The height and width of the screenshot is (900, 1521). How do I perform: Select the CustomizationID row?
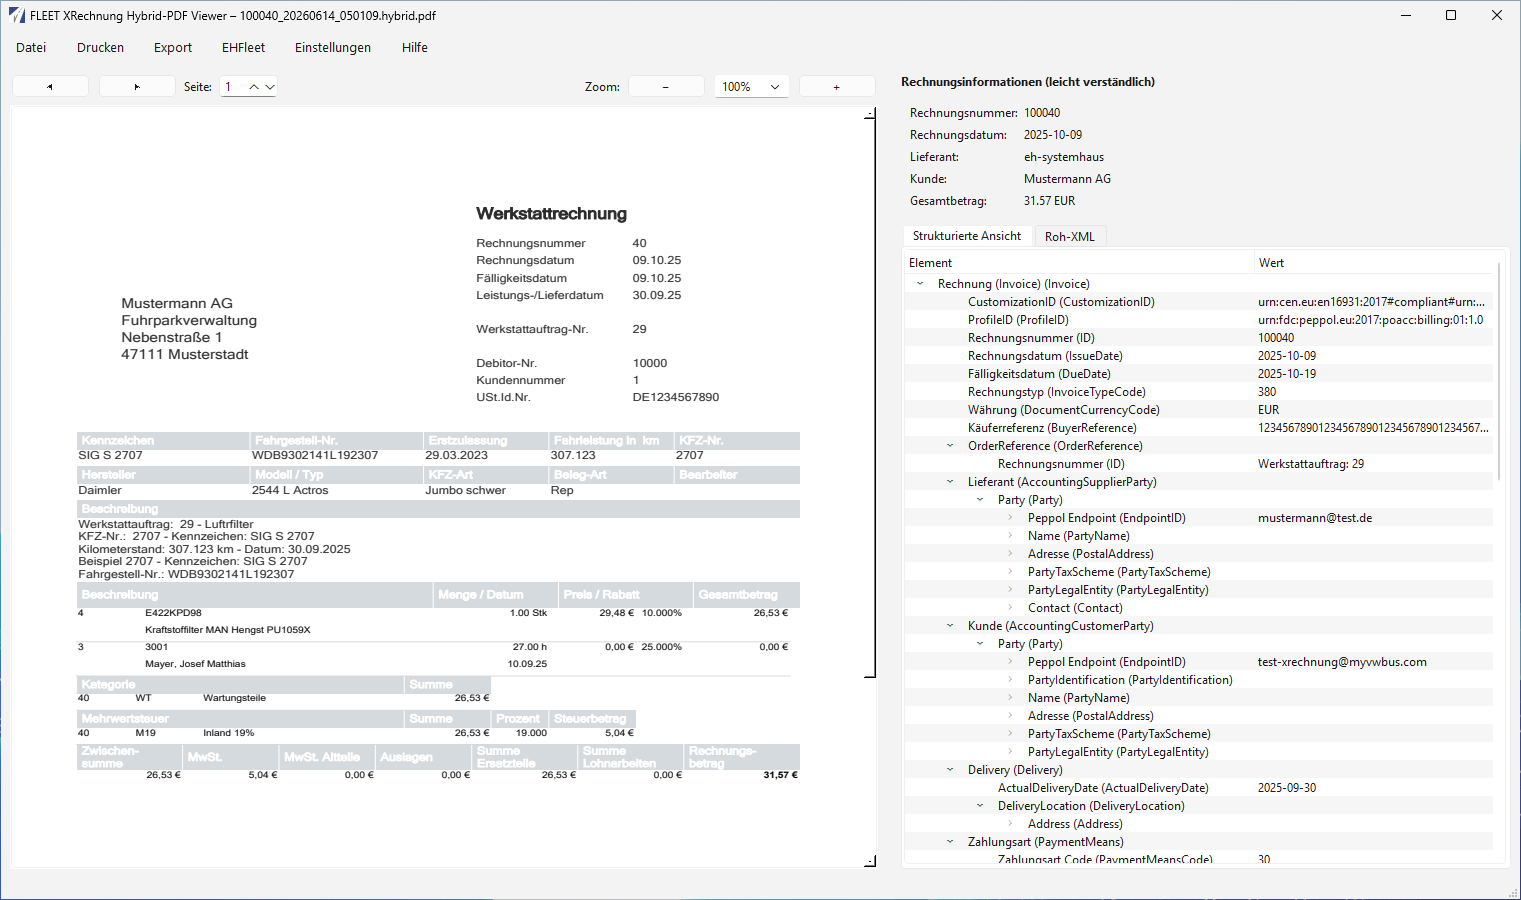point(1199,302)
